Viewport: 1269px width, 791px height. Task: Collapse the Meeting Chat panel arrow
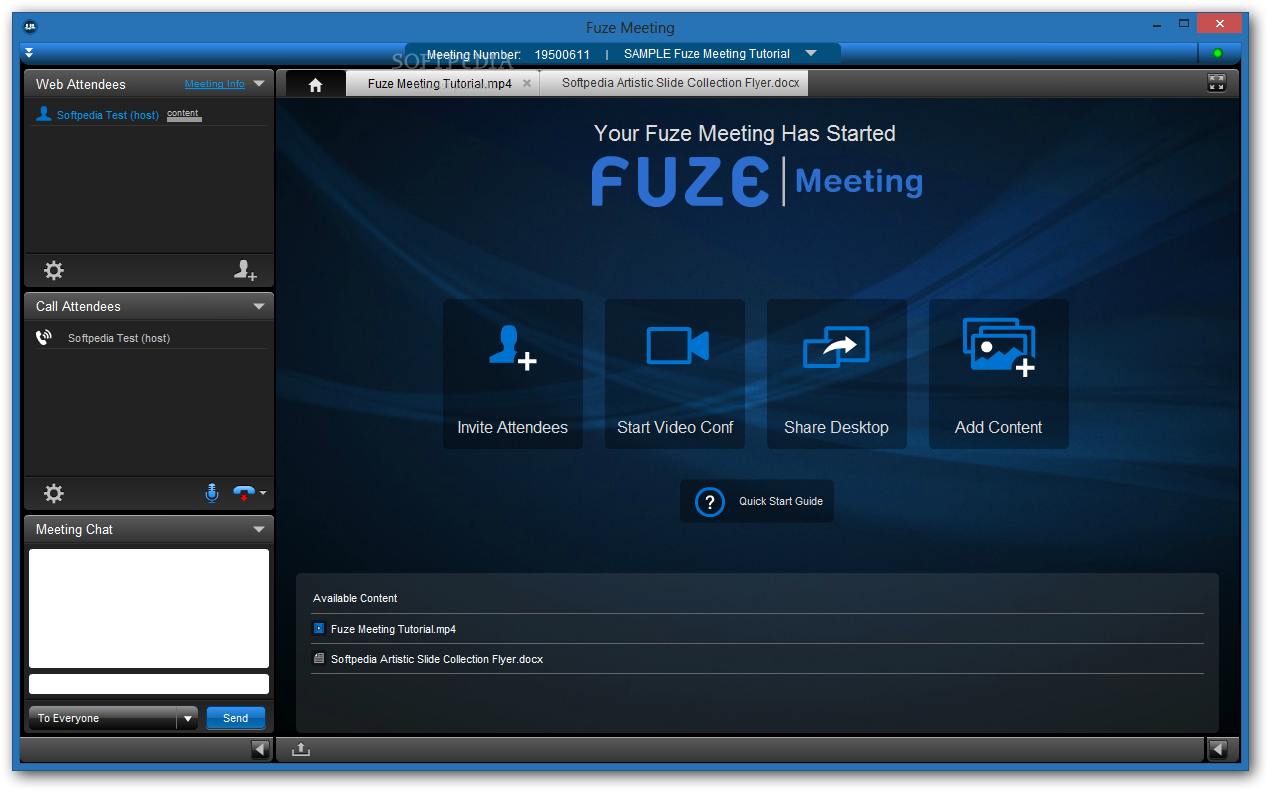point(259,529)
